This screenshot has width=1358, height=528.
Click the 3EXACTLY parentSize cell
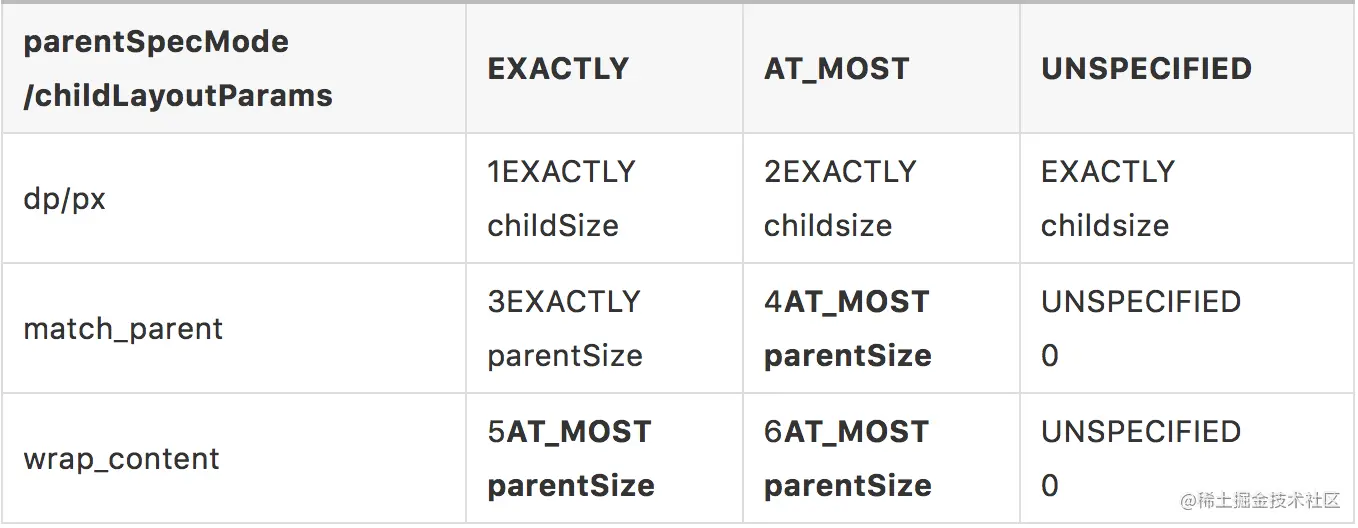click(x=564, y=328)
